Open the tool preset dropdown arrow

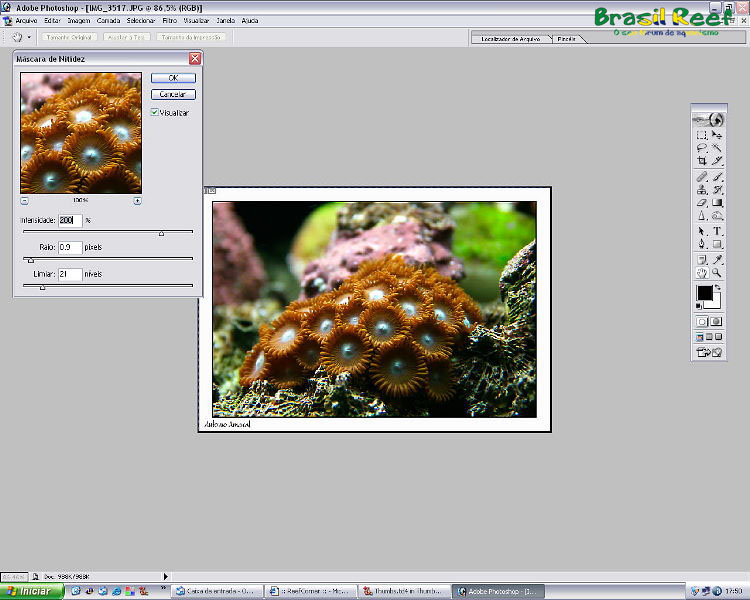click(x=30, y=37)
